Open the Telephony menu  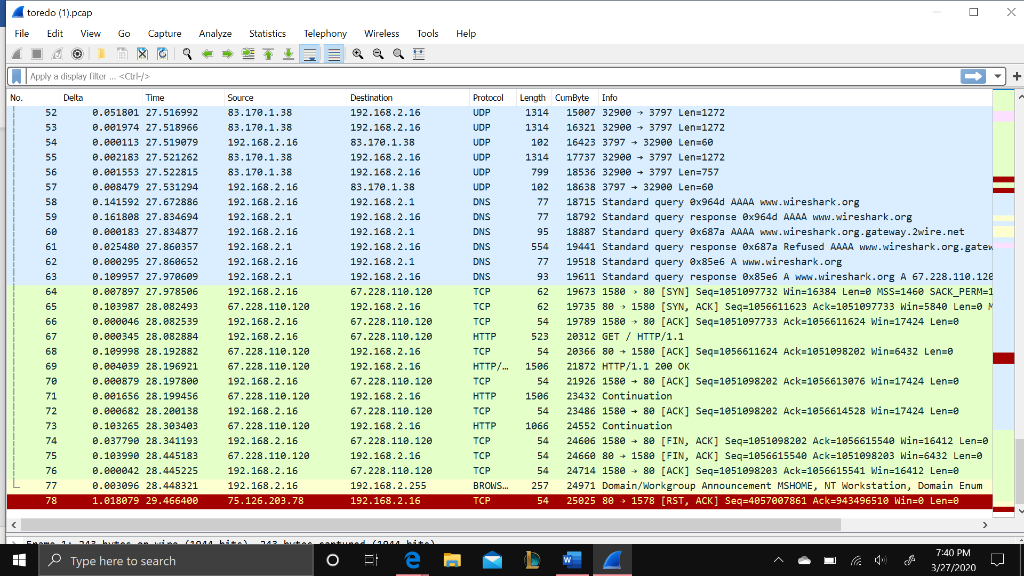pos(325,33)
